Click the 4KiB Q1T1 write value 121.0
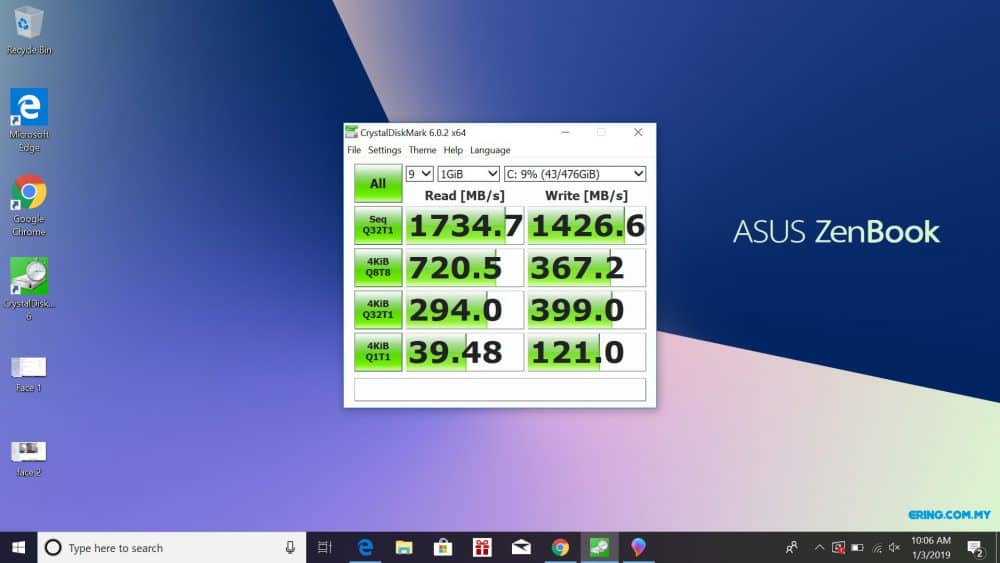1000x563 pixels. tap(586, 352)
